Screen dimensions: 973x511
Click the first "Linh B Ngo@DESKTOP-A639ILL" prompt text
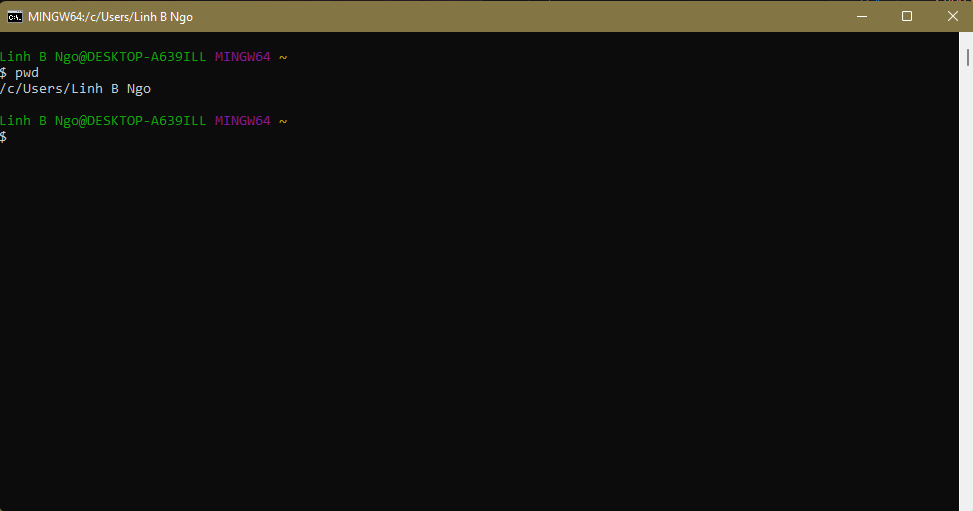(x=103, y=57)
